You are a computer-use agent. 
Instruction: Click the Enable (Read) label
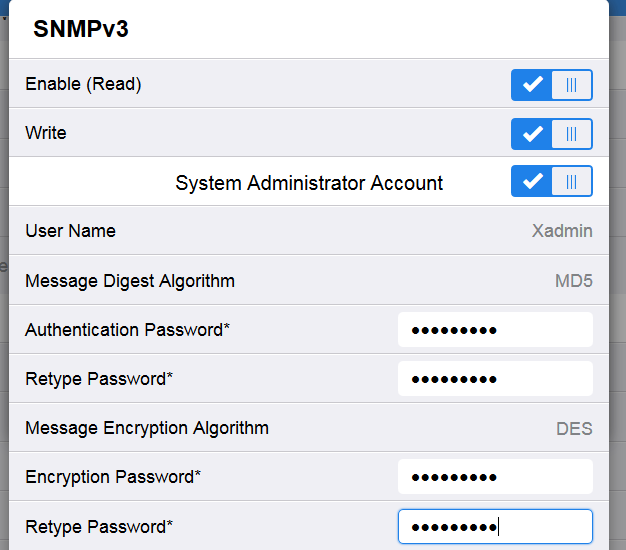(x=83, y=84)
